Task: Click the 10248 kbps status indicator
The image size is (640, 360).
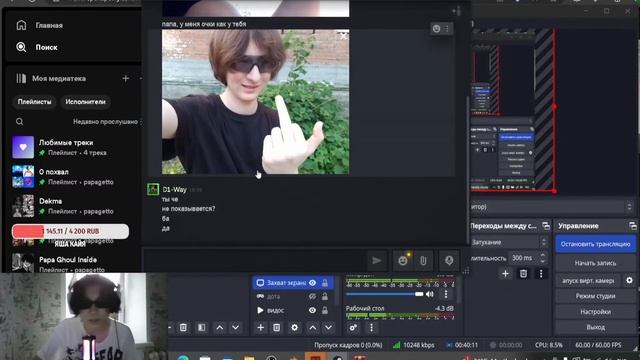Action: coord(414,345)
